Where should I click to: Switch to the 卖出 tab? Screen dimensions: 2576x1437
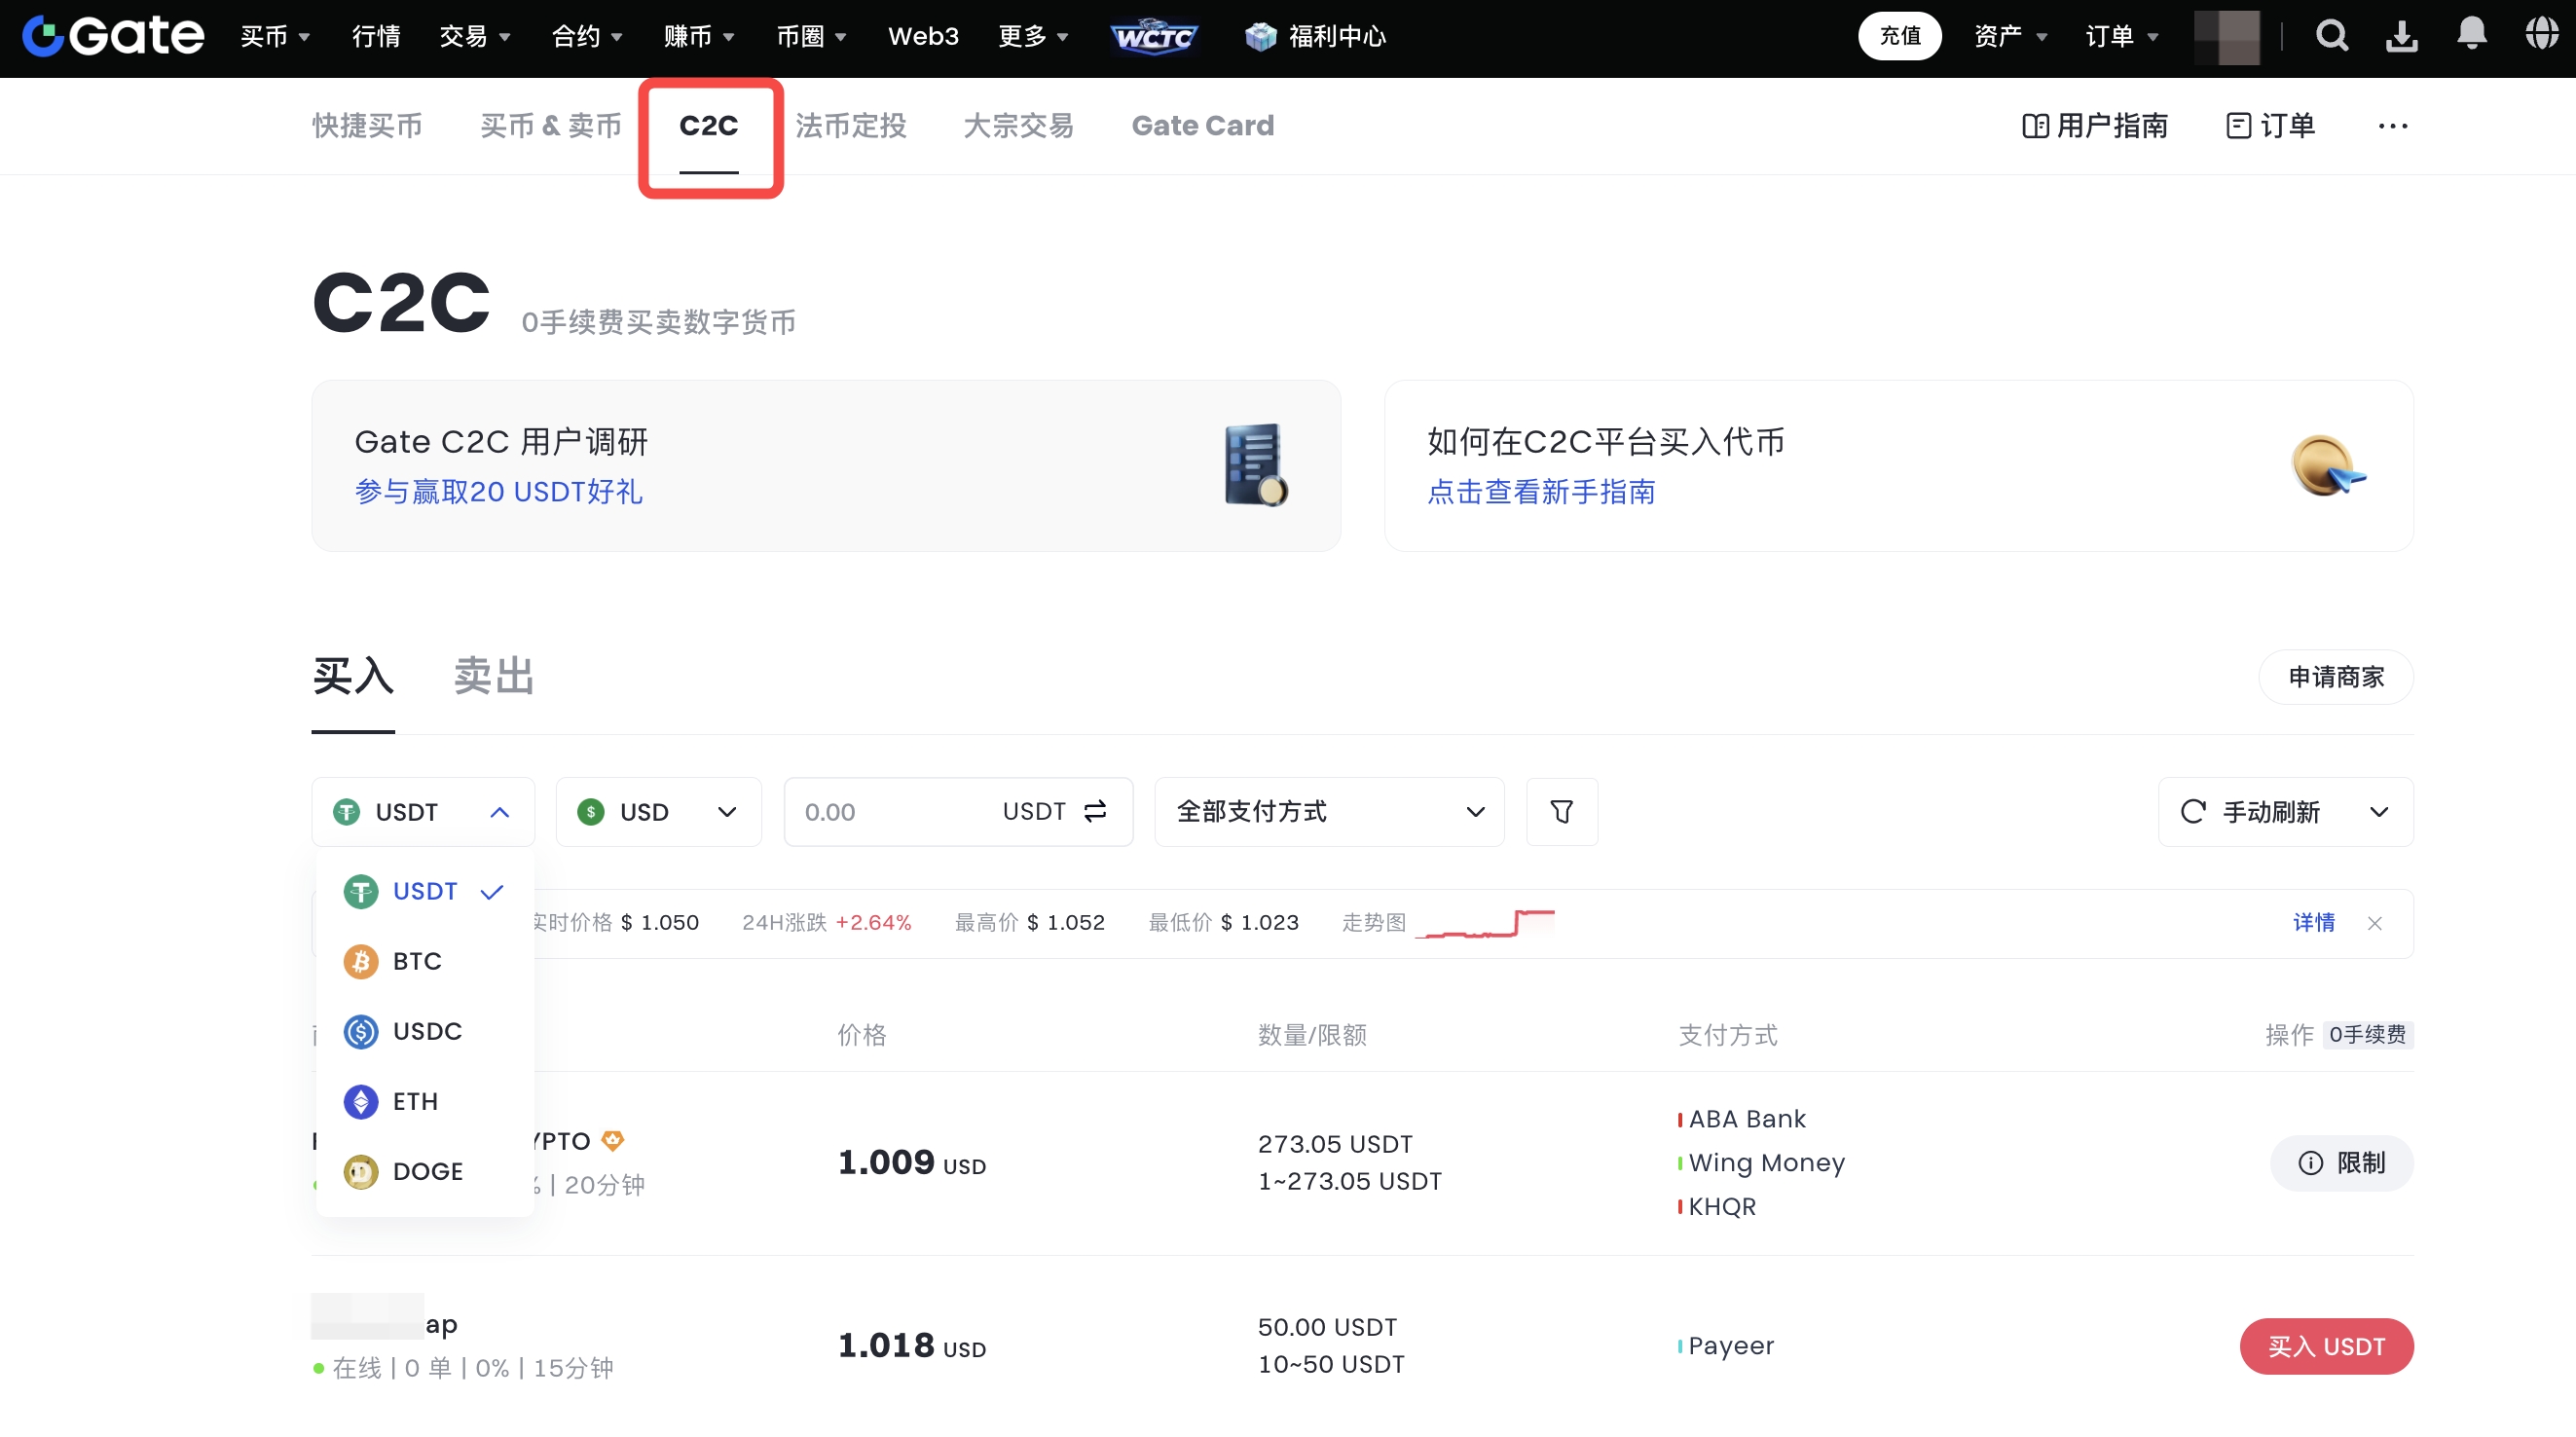pyautogui.click(x=494, y=677)
